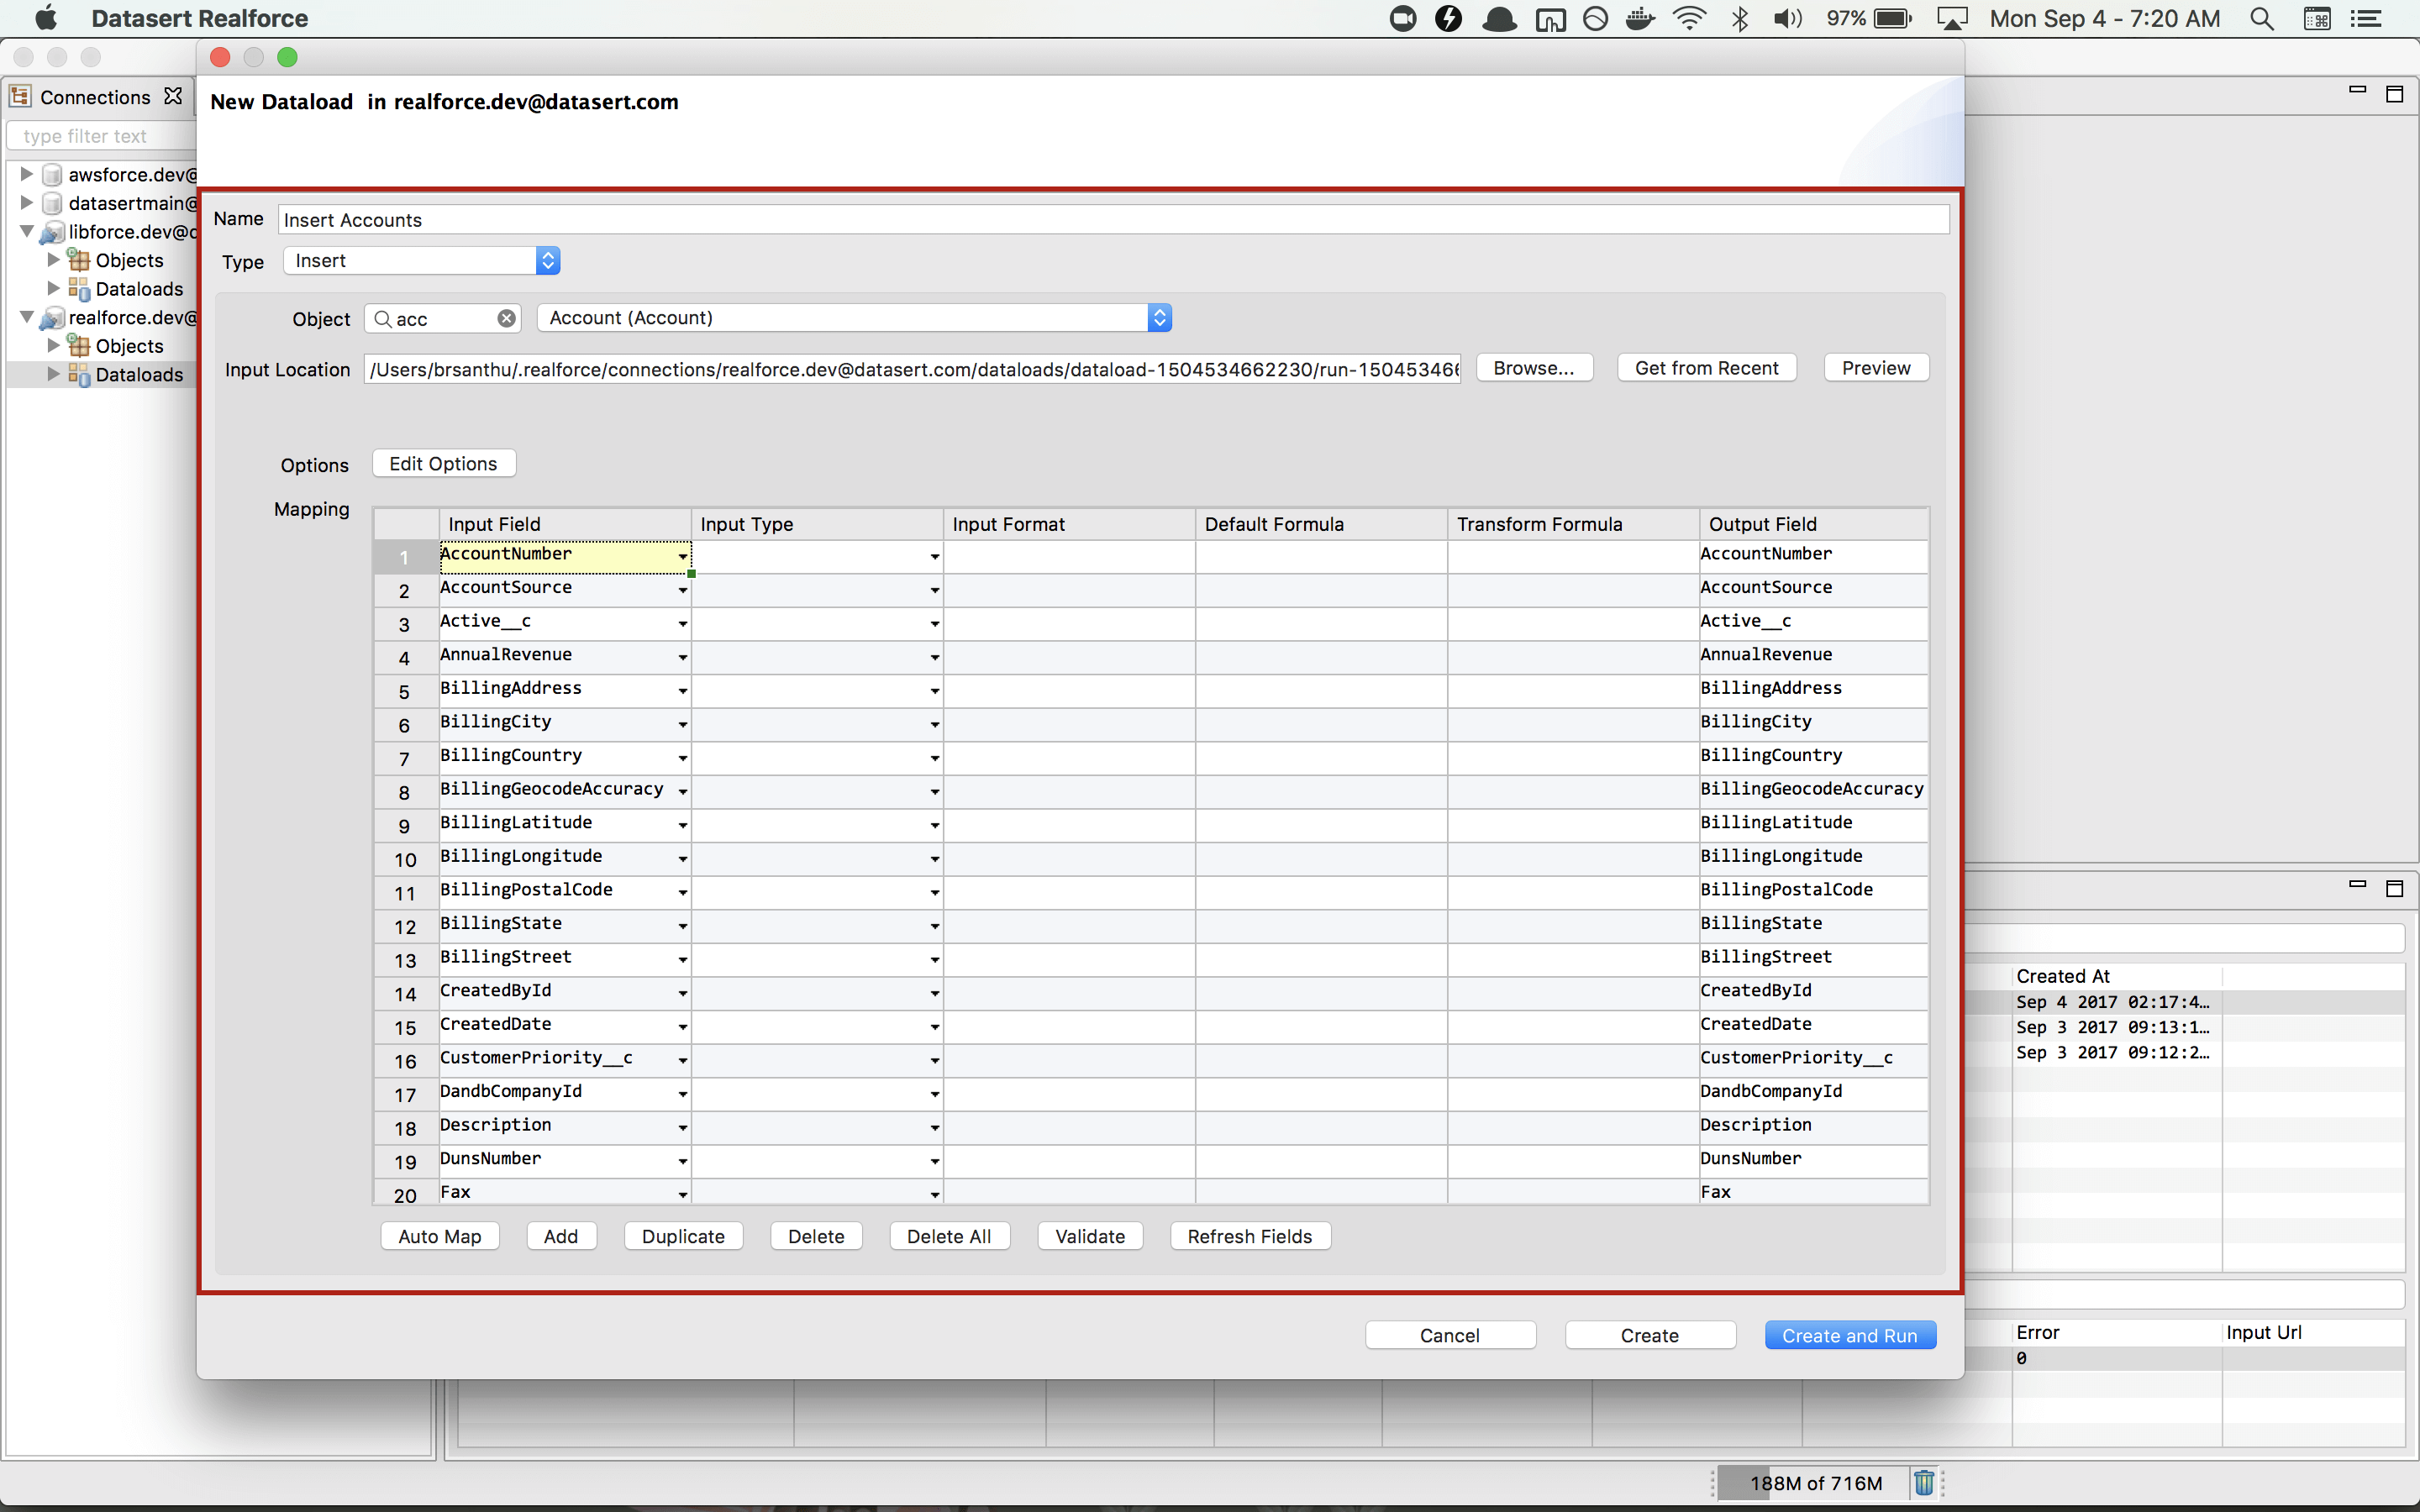This screenshot has width=2420, height=1512.
Task: Open Spotlight search in menu bar
Action: pos(2261,18)
